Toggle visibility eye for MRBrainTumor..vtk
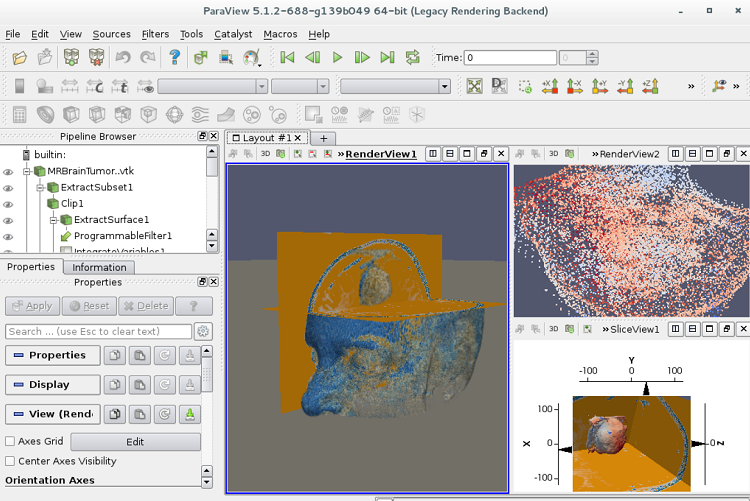 point(8,171)
